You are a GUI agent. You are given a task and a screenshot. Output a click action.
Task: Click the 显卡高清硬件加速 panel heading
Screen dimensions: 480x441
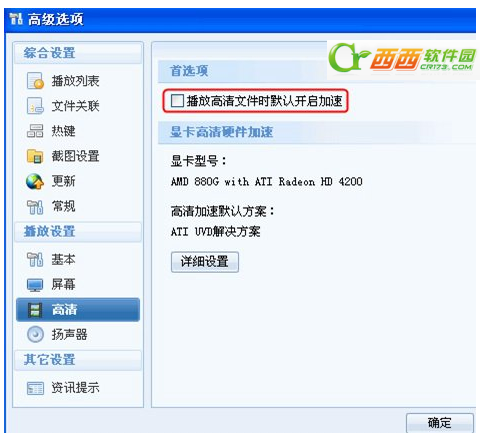221,132
